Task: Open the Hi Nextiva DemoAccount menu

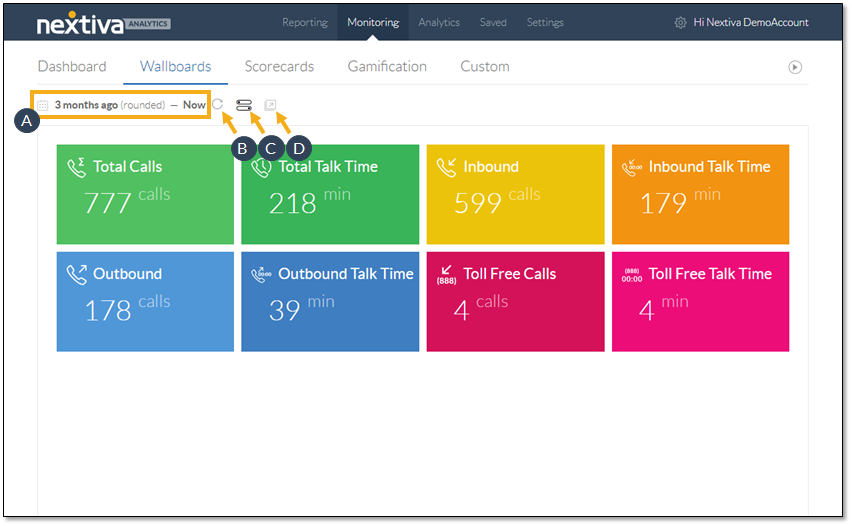Action: [x=750, y=23]
